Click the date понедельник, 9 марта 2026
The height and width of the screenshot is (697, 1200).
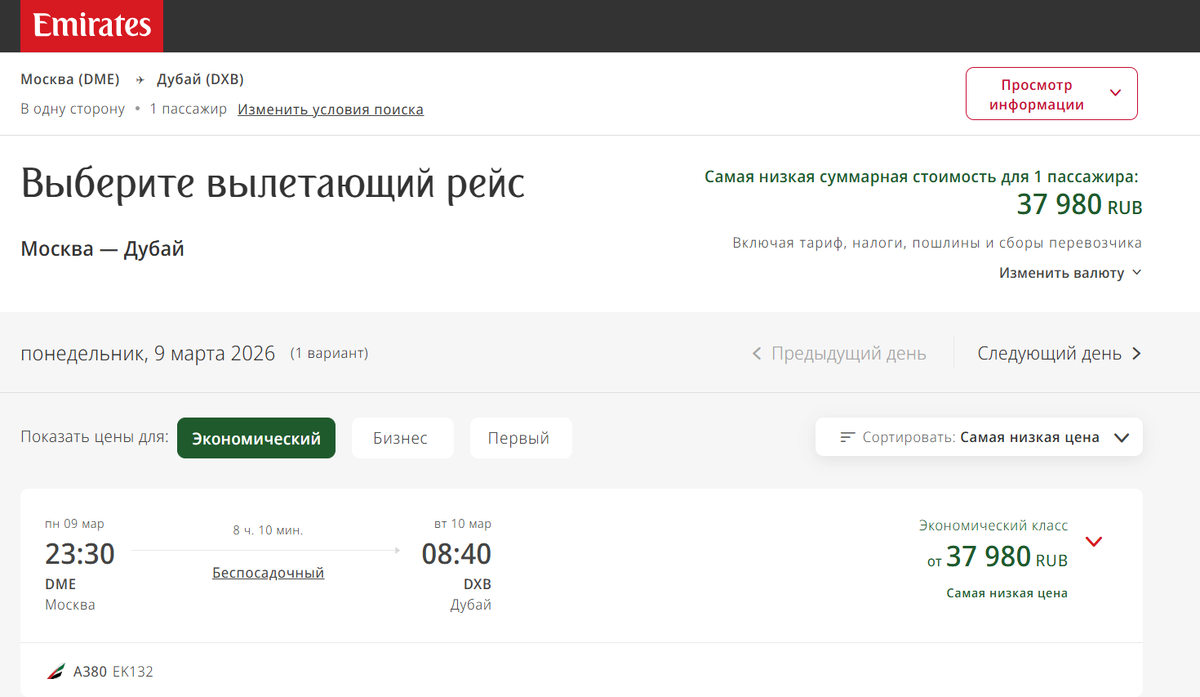(x=148, y=353)
